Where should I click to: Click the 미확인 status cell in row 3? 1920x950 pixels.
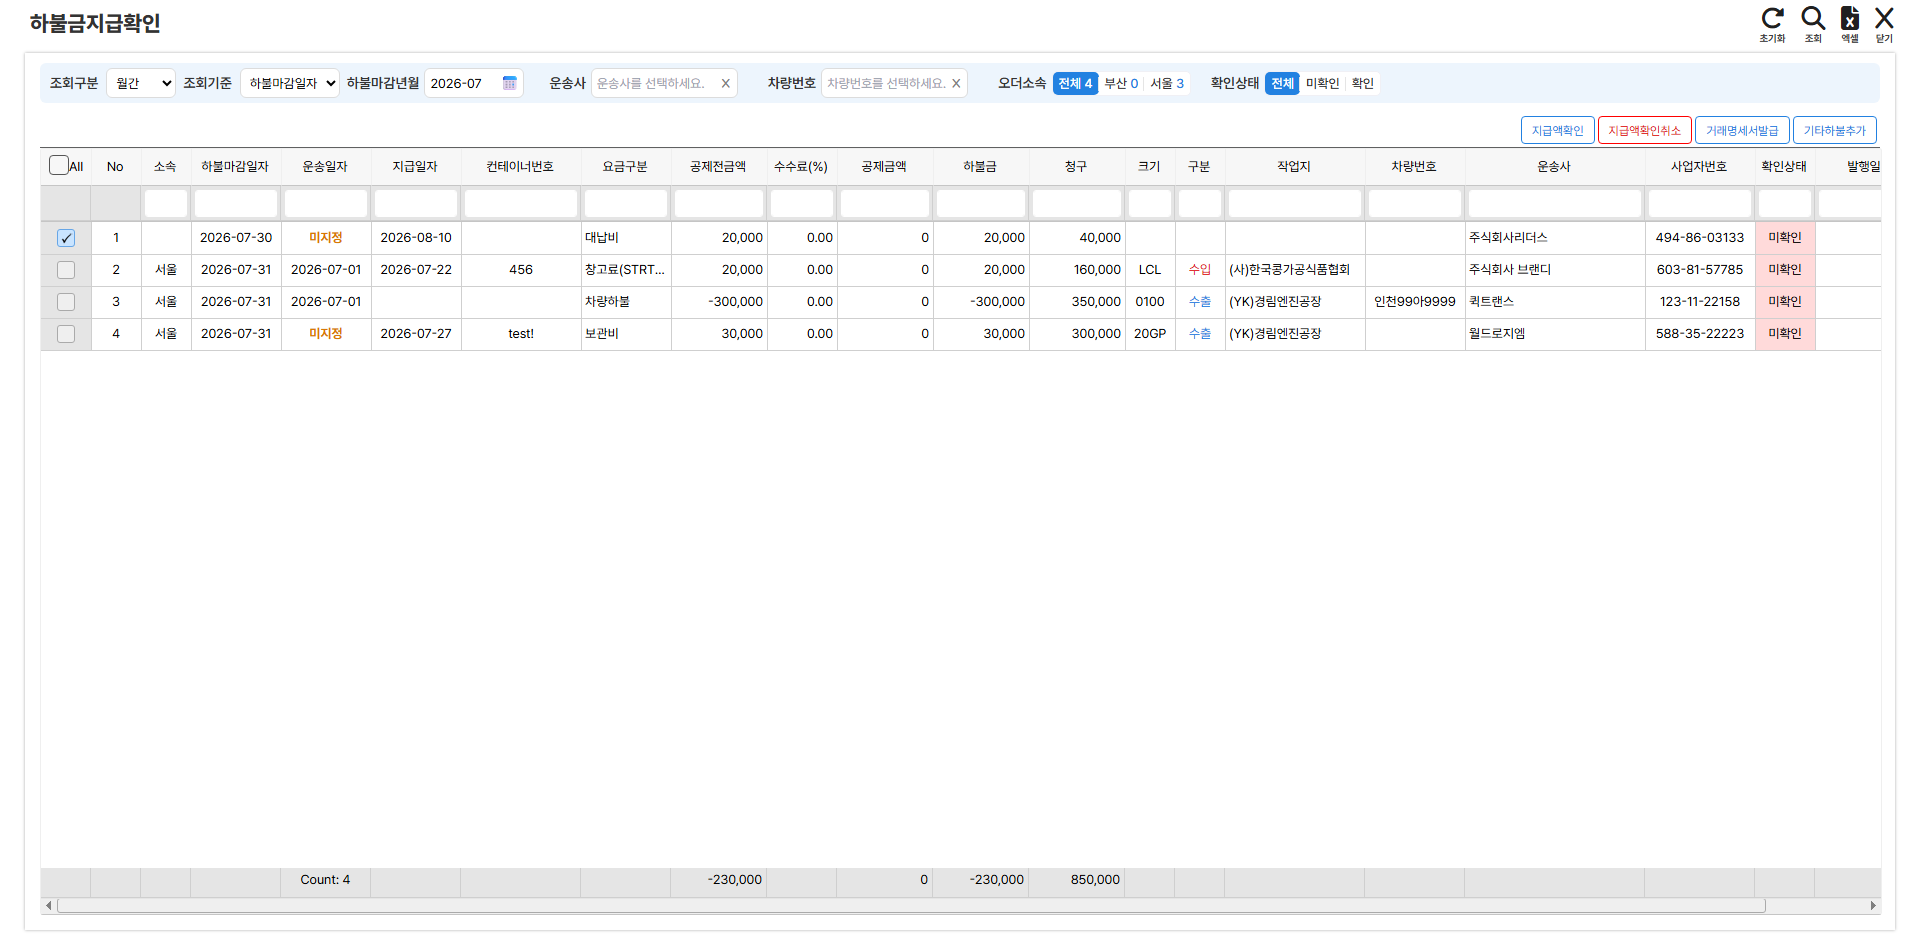(1785, 302)
